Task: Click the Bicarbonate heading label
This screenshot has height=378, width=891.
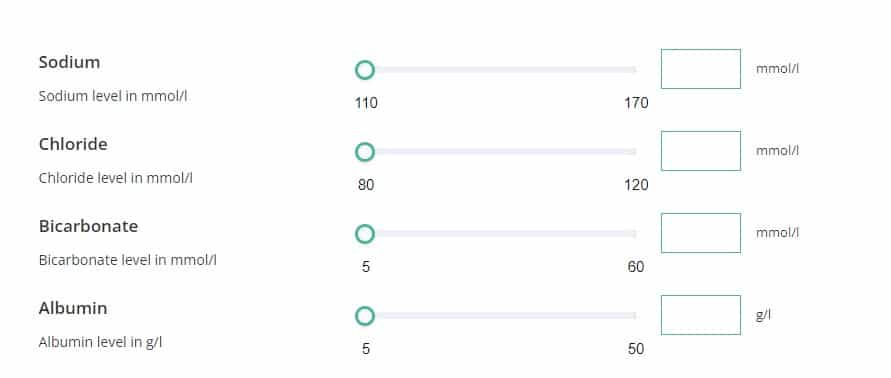Action: click(88, 226)
